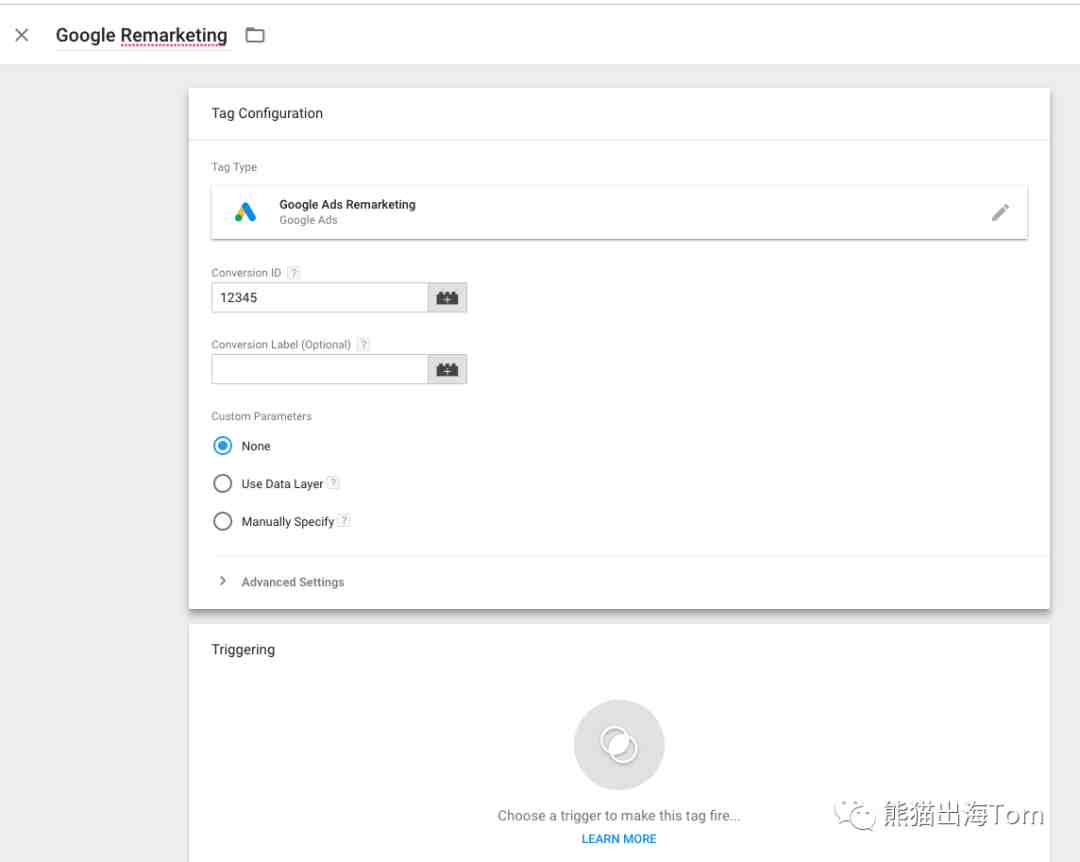1080x862 pixels.
Task: Close the tag editor with the X icon
Action: pyautogui.click(x=22, y=35)
